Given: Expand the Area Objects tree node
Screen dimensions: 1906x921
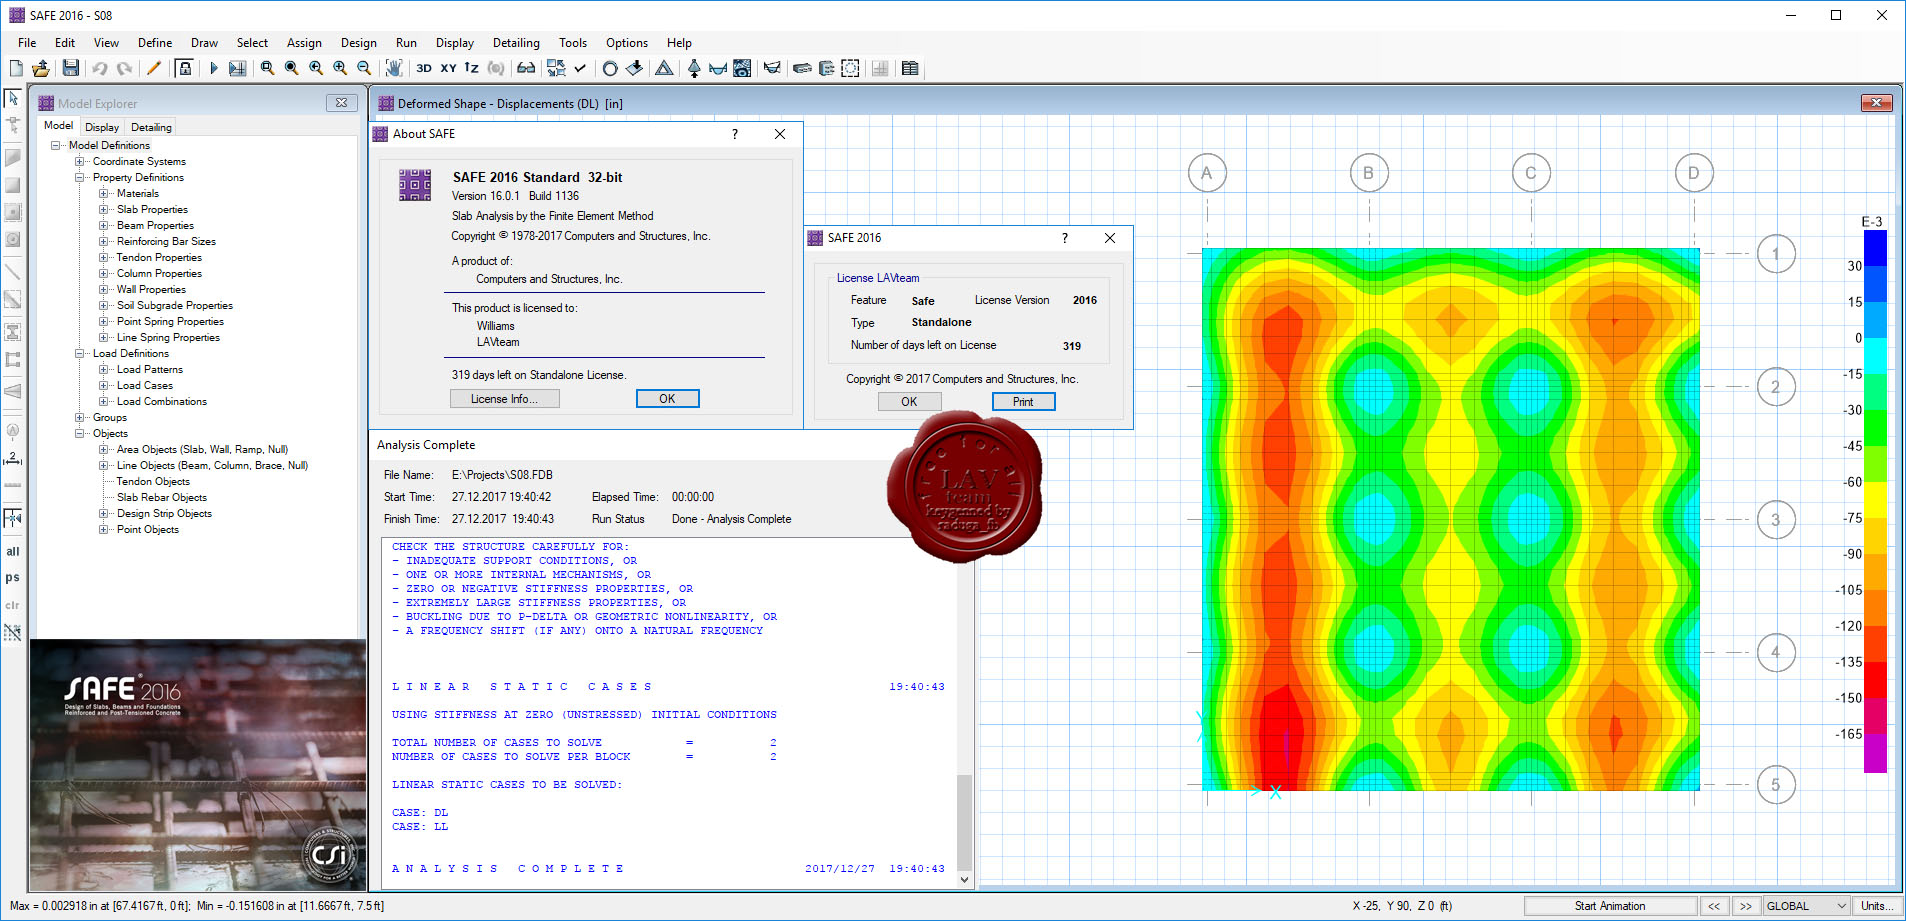Looking at the screenshot, I should tap(104, 449).
